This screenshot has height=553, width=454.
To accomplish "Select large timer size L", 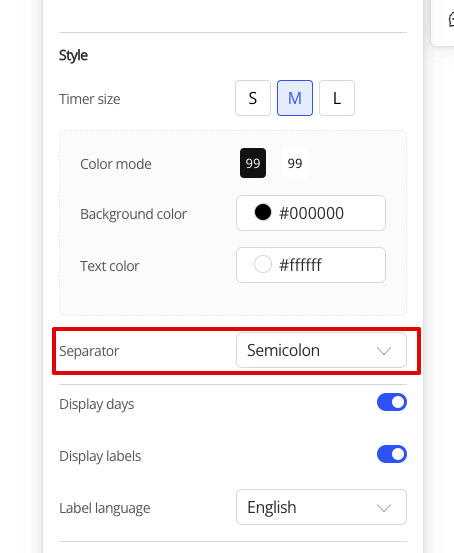I will click(x=337, y=98).
